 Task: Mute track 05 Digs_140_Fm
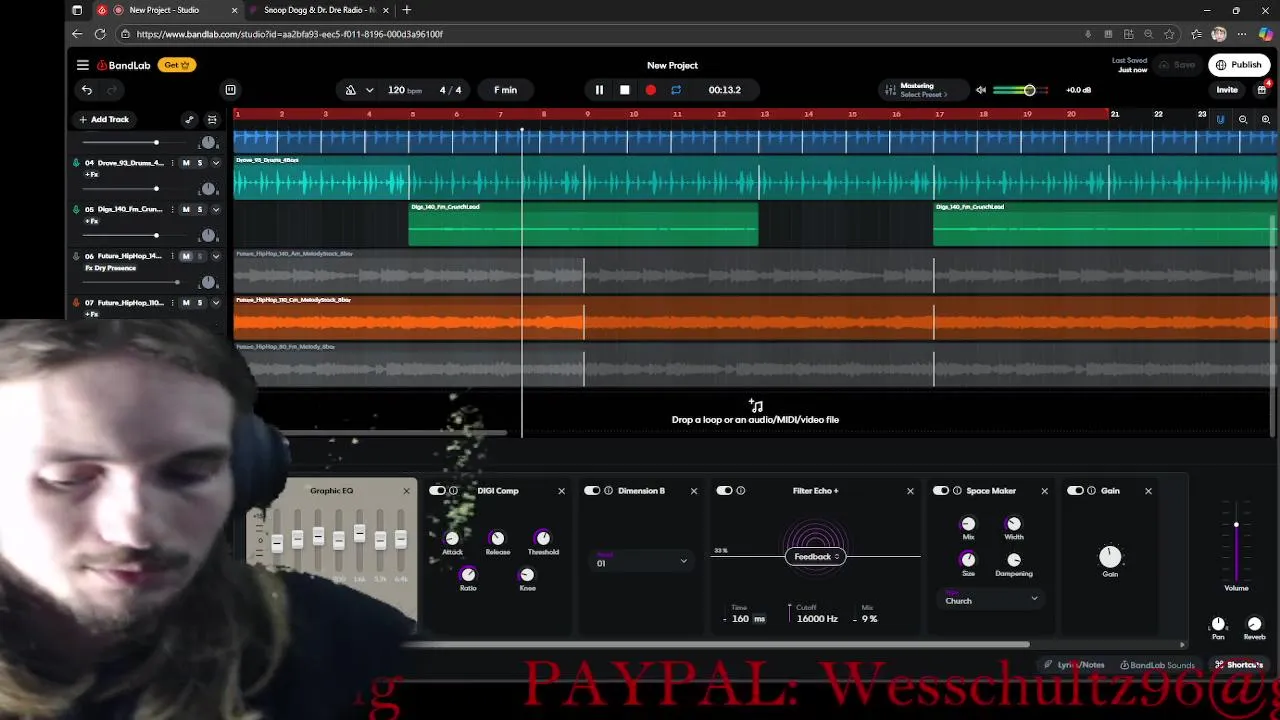(186, 210)
